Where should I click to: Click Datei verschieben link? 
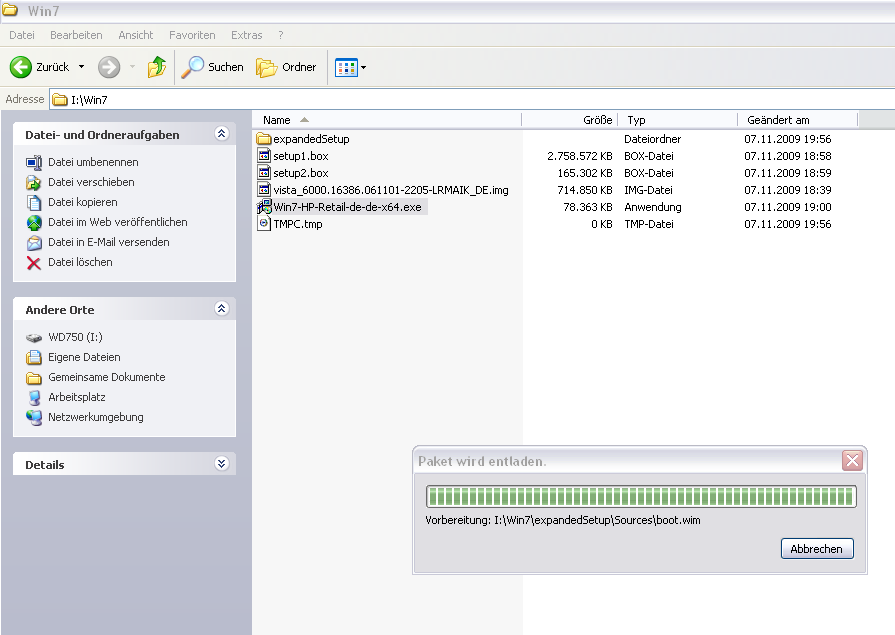coord(91,182)
